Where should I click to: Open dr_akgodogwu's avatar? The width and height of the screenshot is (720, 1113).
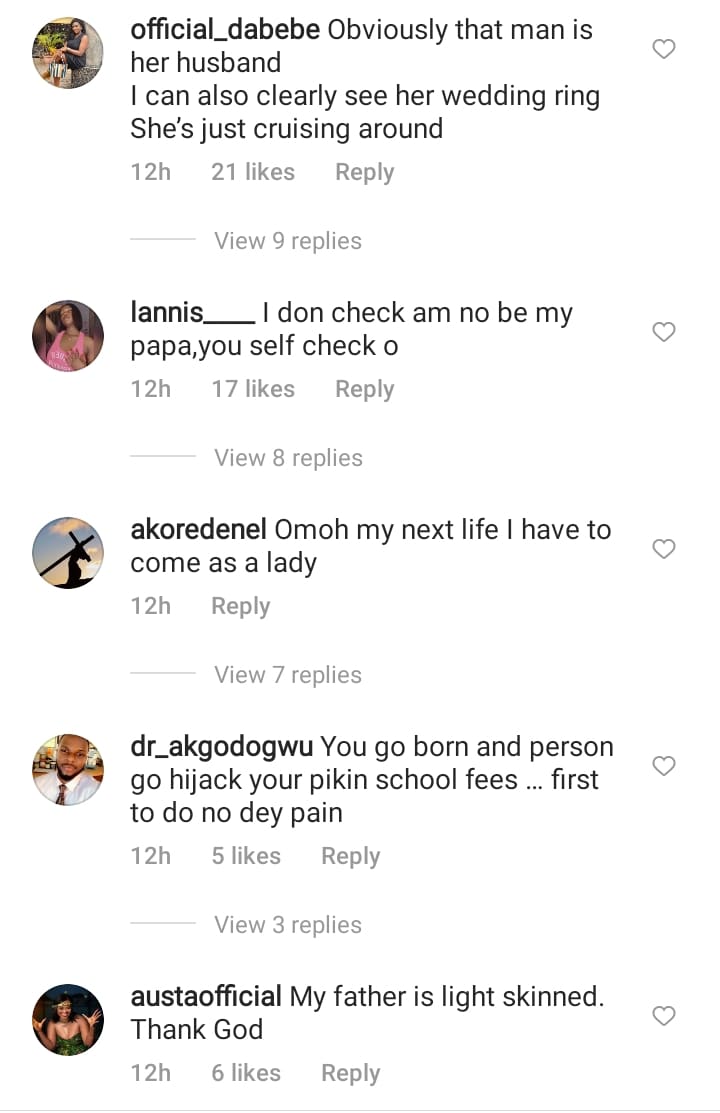(x=68, y=770)
